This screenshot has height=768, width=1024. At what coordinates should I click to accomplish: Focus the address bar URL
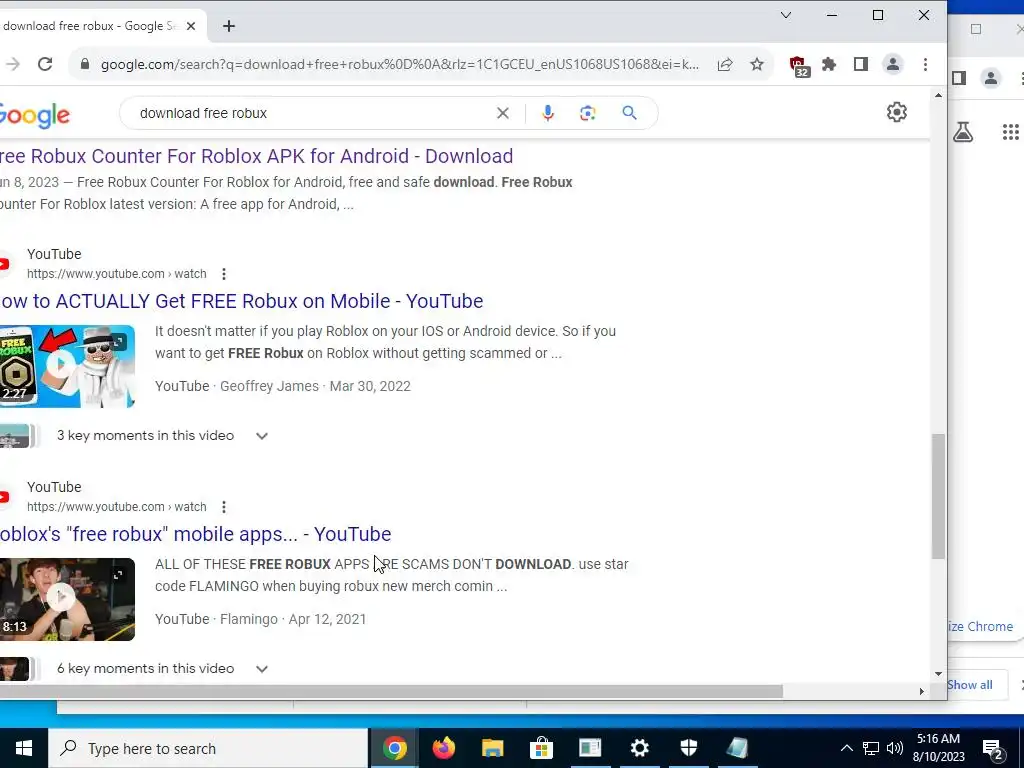click(400, 64)
